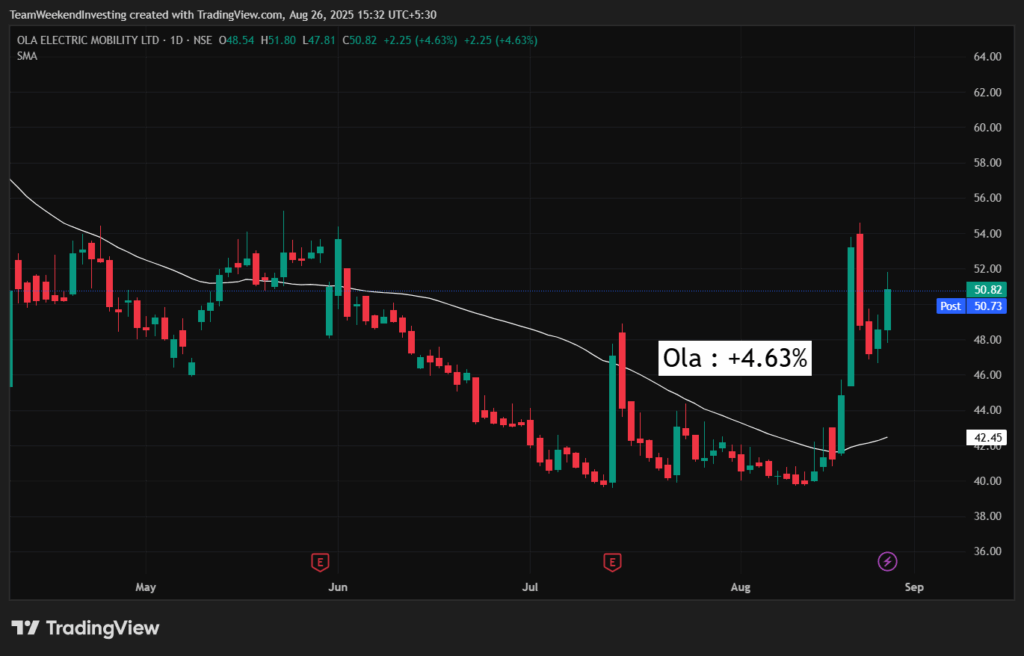The height and width of the screenshot is (656, 1024).
Task: Click the green 50.82 current price label
Action: point(986,289)
